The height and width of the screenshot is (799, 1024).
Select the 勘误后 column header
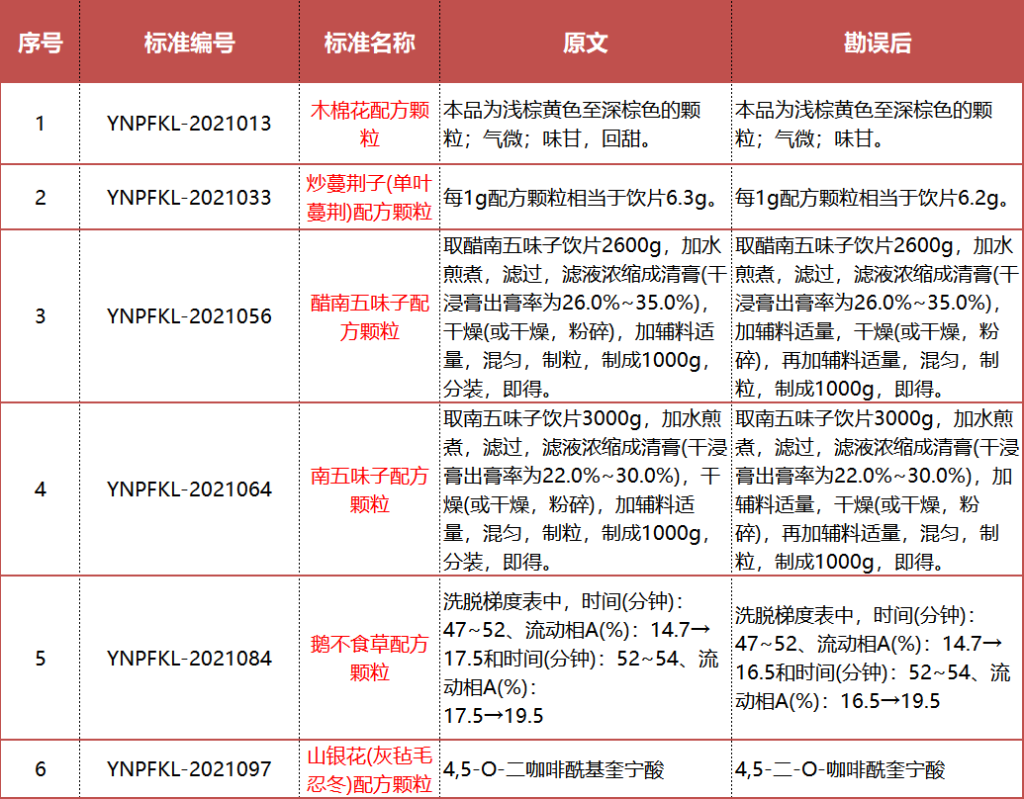[x=877, y=43]
